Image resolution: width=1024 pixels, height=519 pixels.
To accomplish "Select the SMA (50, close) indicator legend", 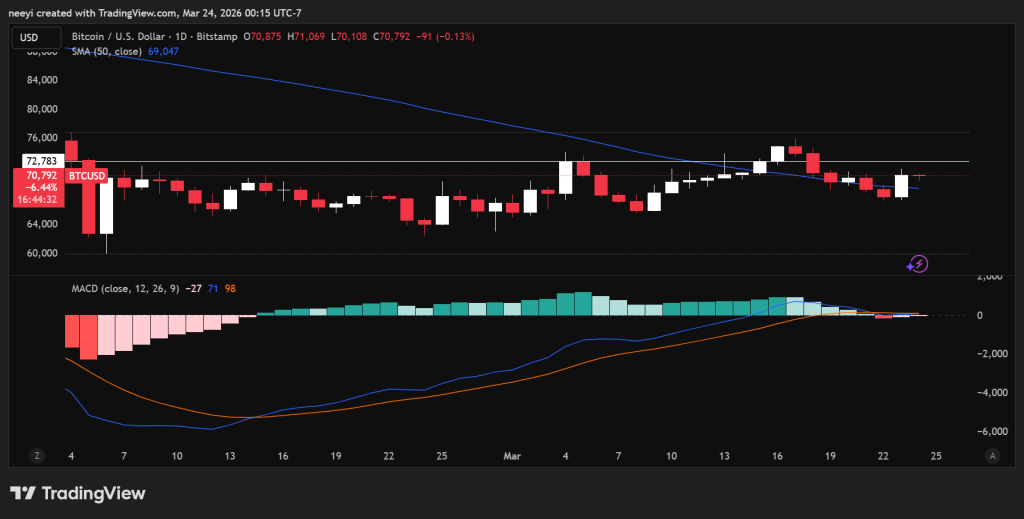I will 112,50.
